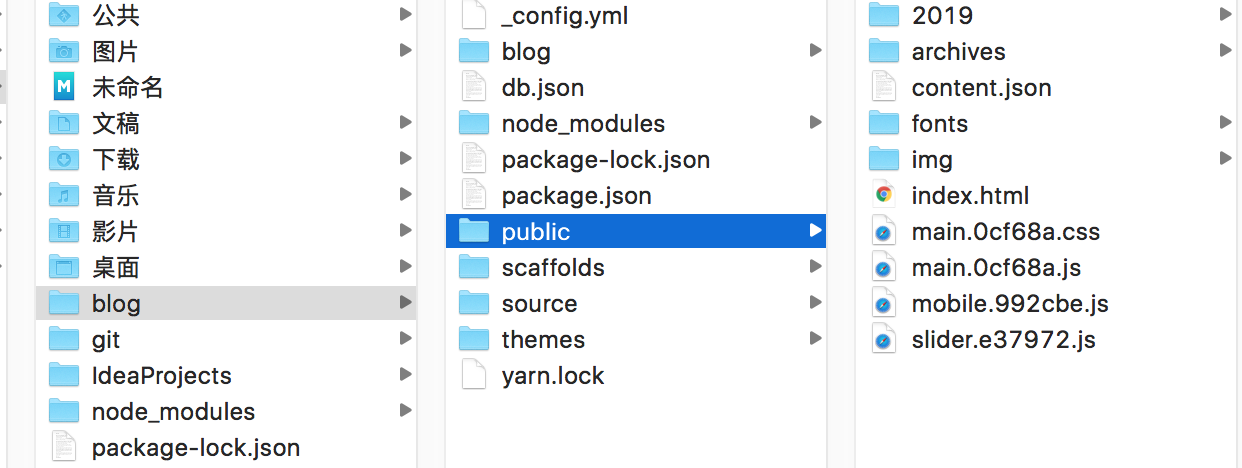This screenshot has width=1242, height=468.
Task: Expand the themes folder arrow
Action: (x=816, y=340)
